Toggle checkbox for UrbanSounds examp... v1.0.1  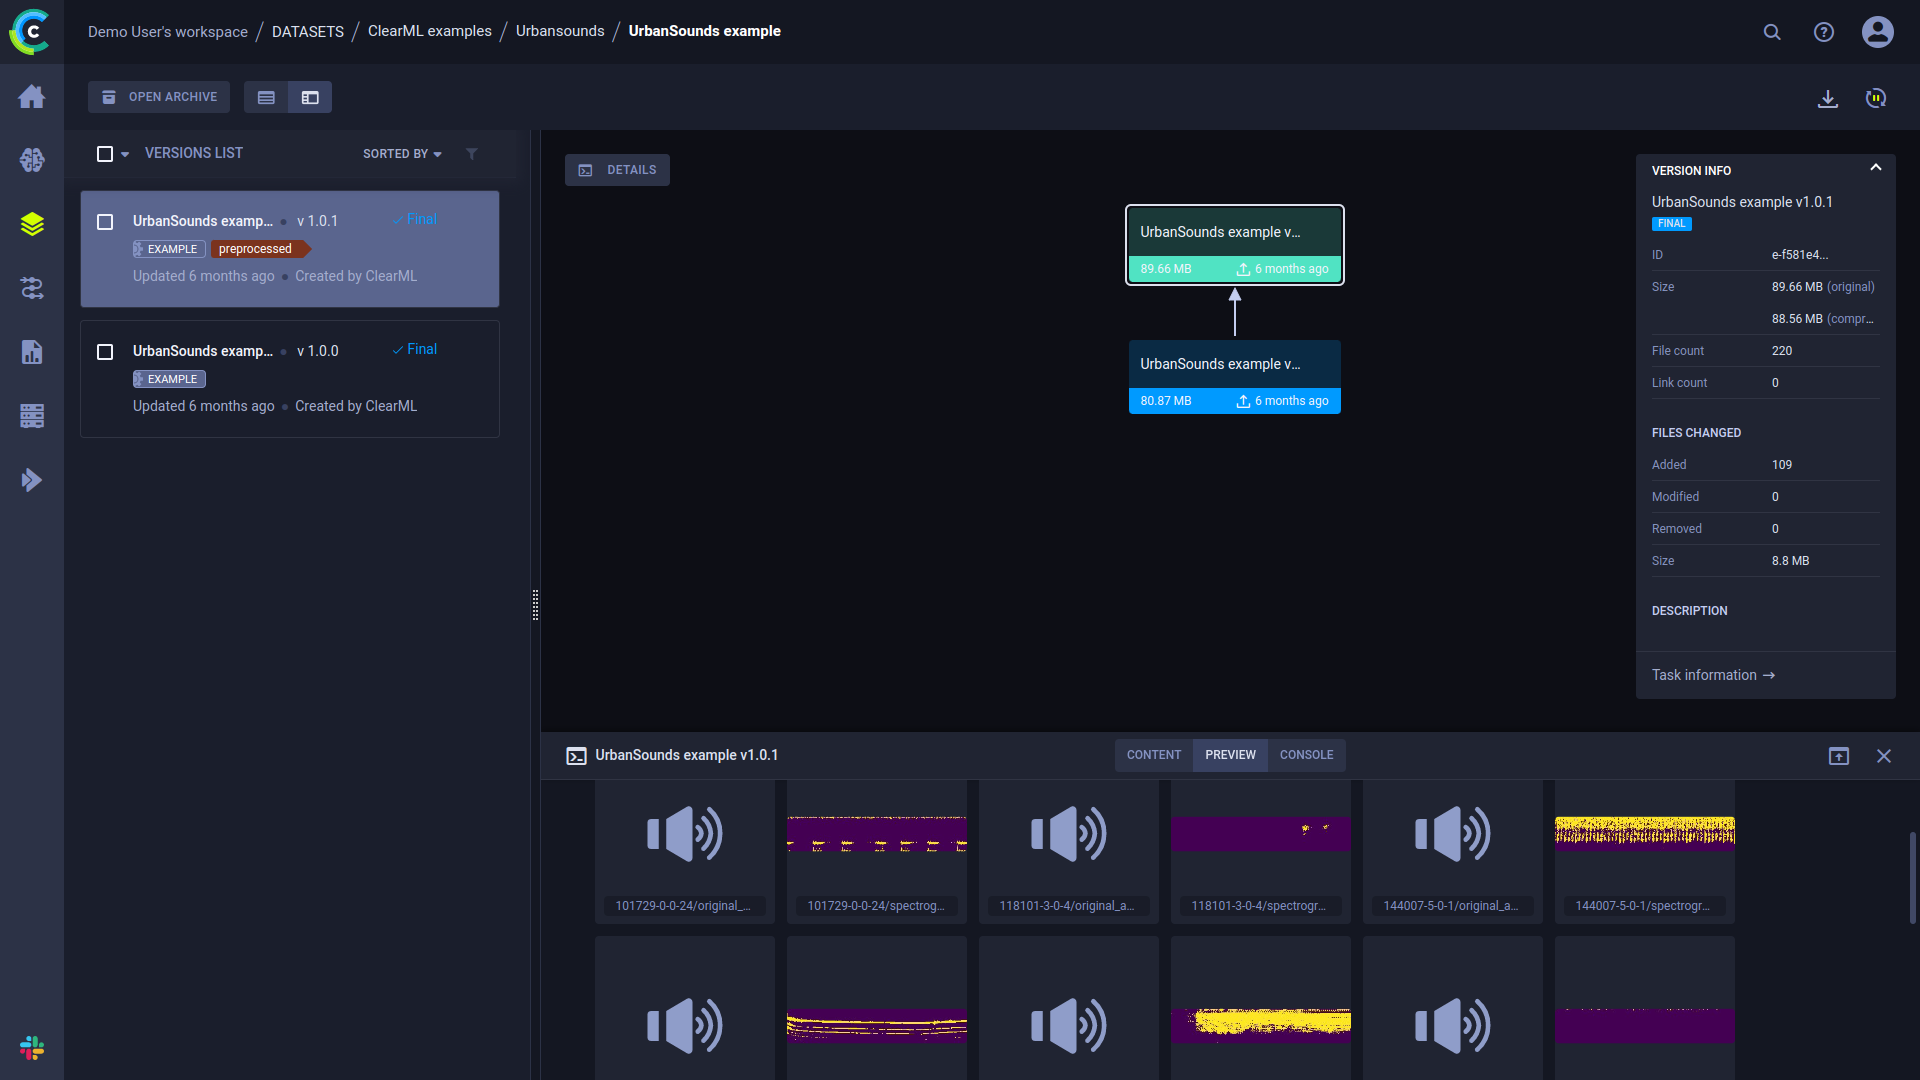[104, 220]
